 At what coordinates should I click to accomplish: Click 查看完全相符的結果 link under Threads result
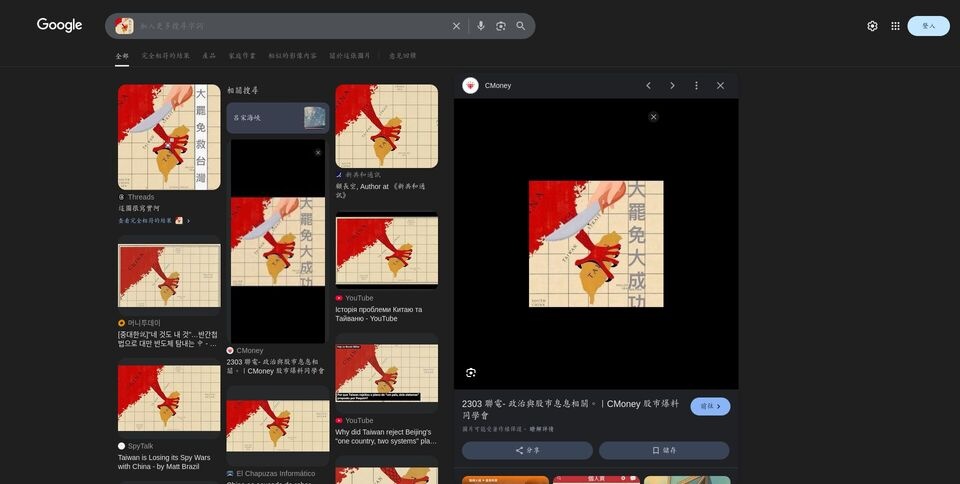[154, 220]
